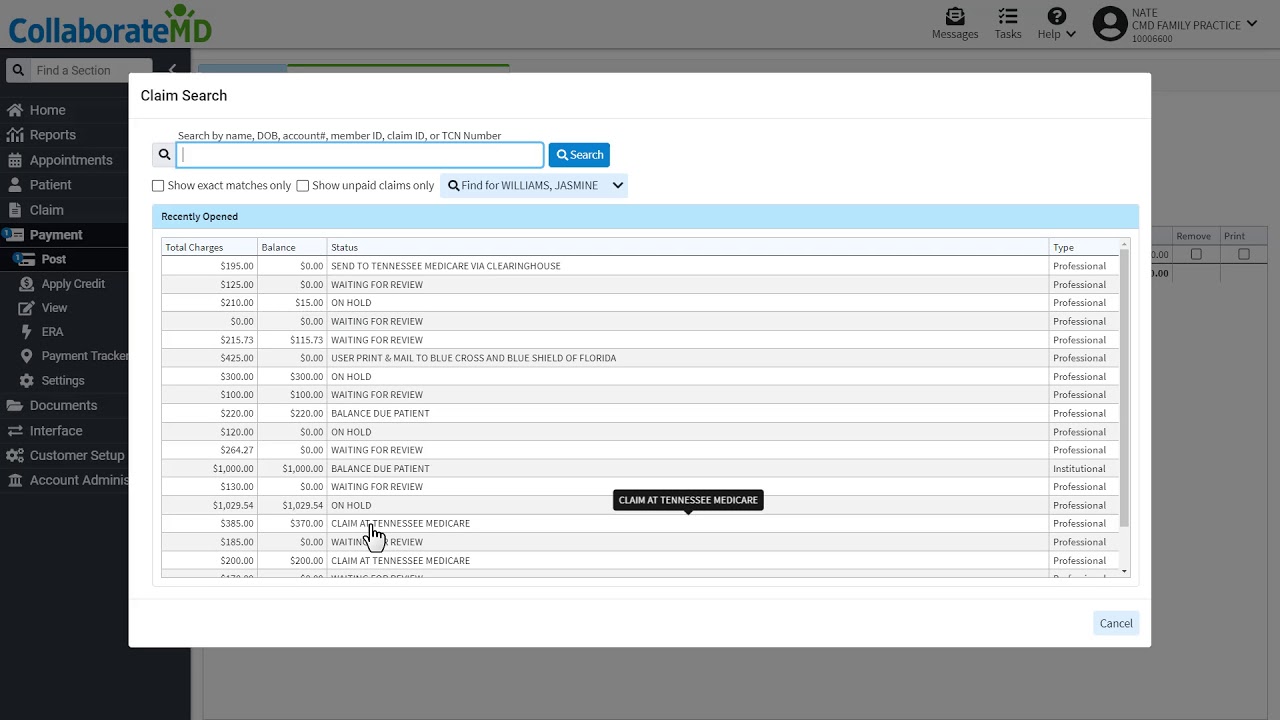1280x720 pixels.
Task: Click the user profile avatar icon
Action: tap(1110, 24)
